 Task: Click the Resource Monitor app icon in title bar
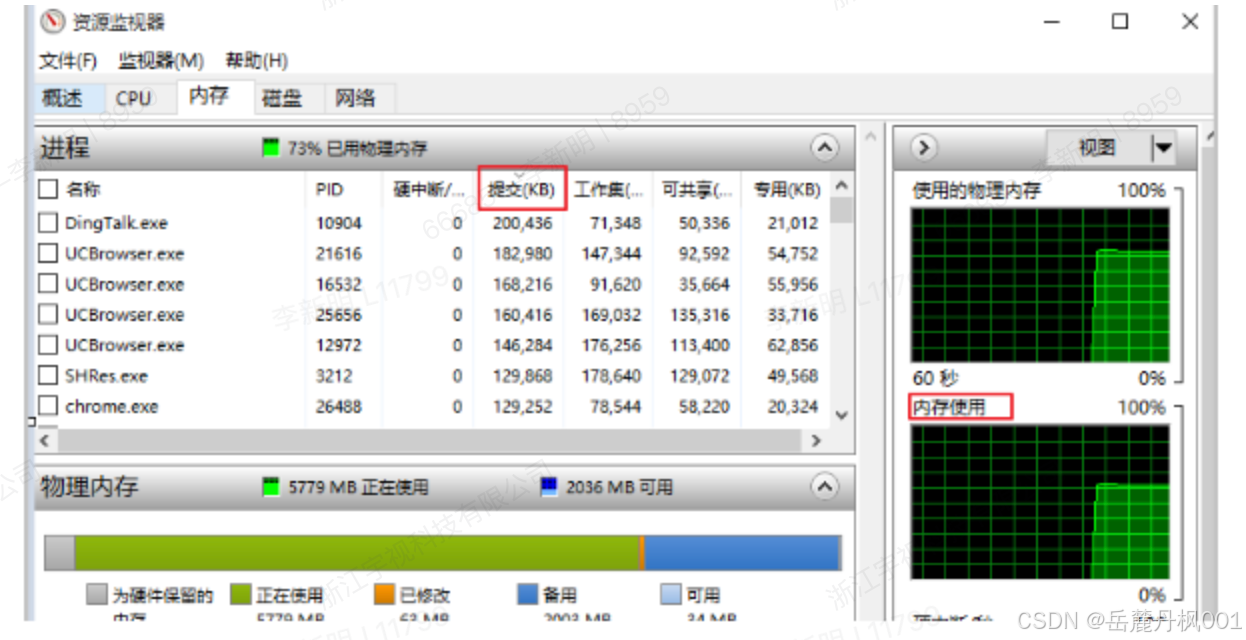(x=51, y=21)
